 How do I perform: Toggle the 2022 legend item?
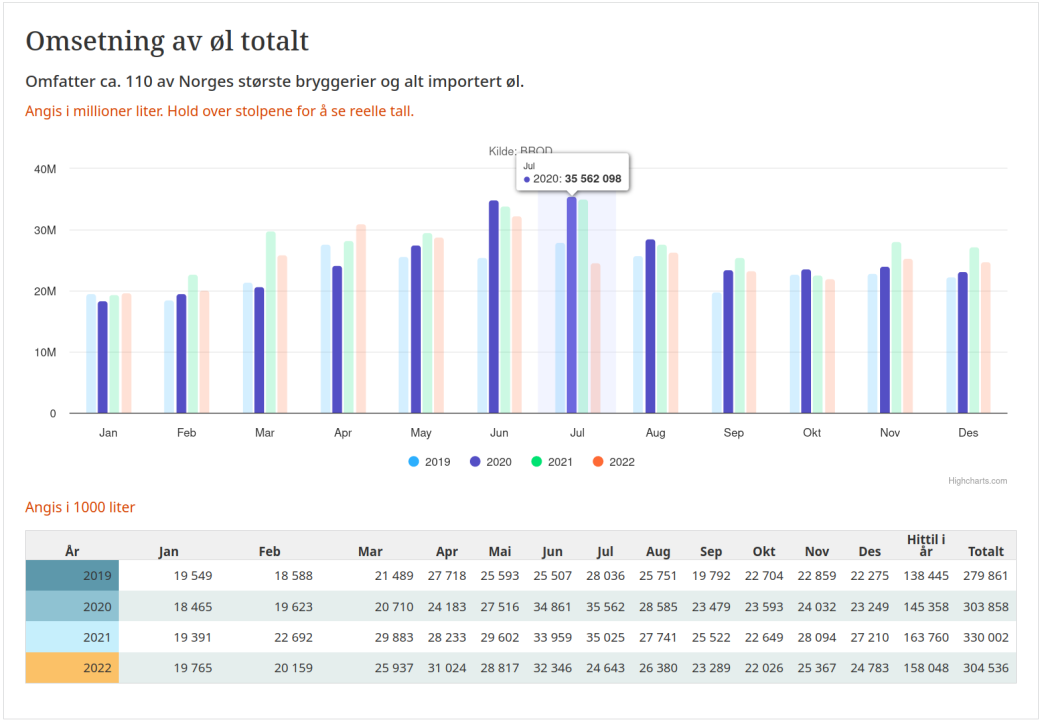pos(613,462)
